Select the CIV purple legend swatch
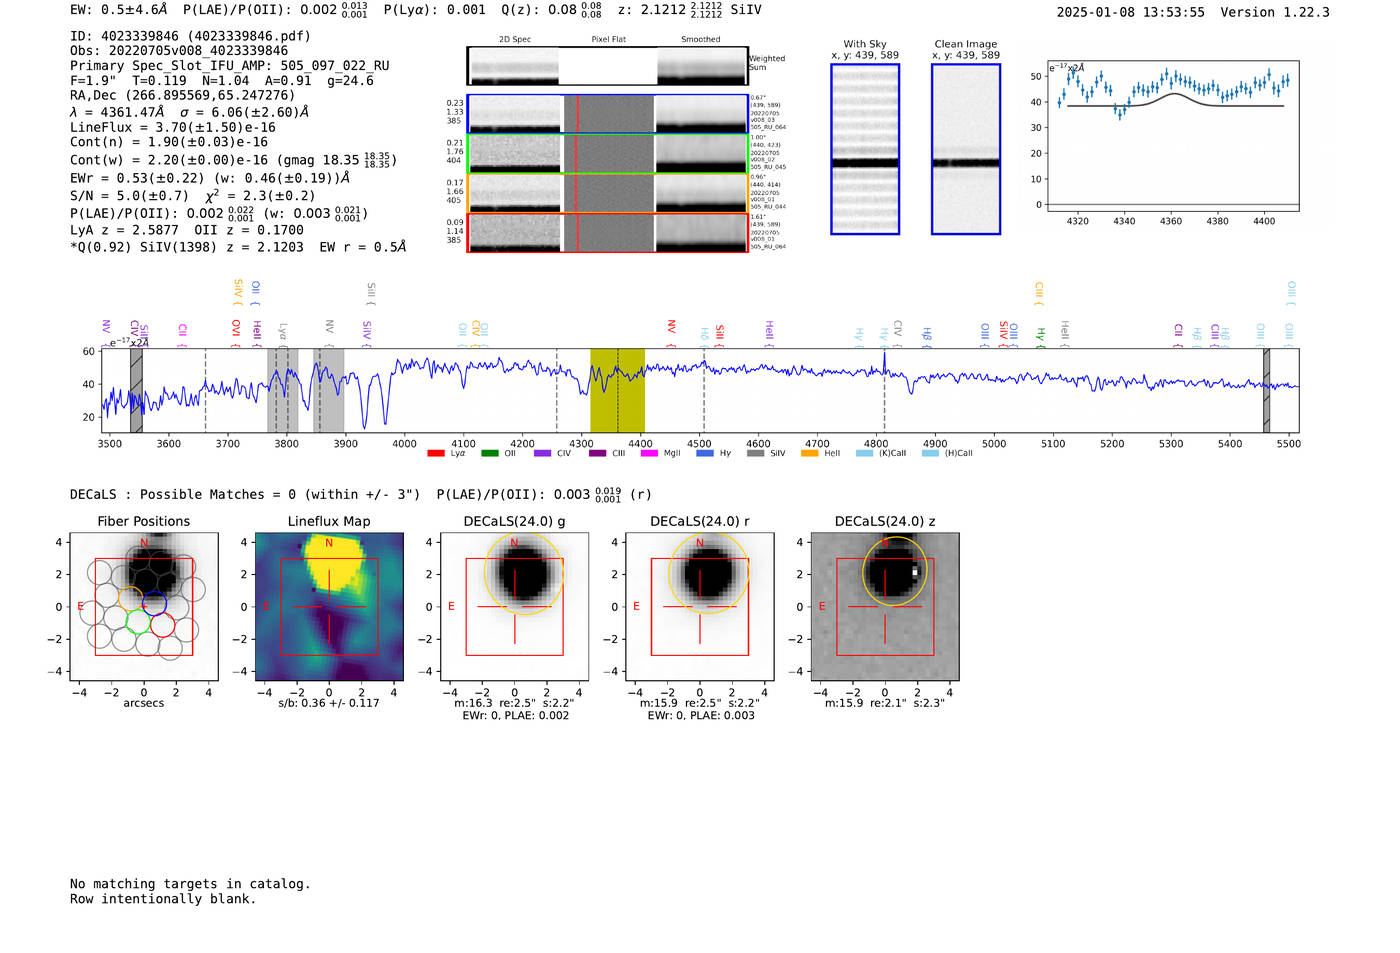 click(x=543, y=453)
